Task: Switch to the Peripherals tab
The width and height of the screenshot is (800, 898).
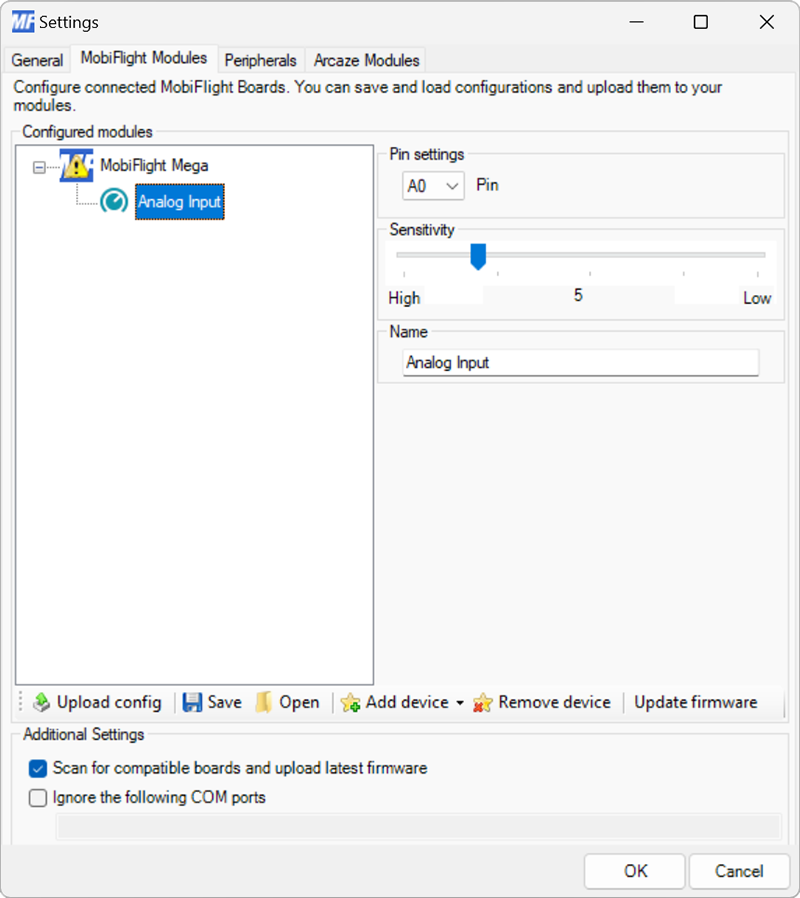Action: coord(260,60)
